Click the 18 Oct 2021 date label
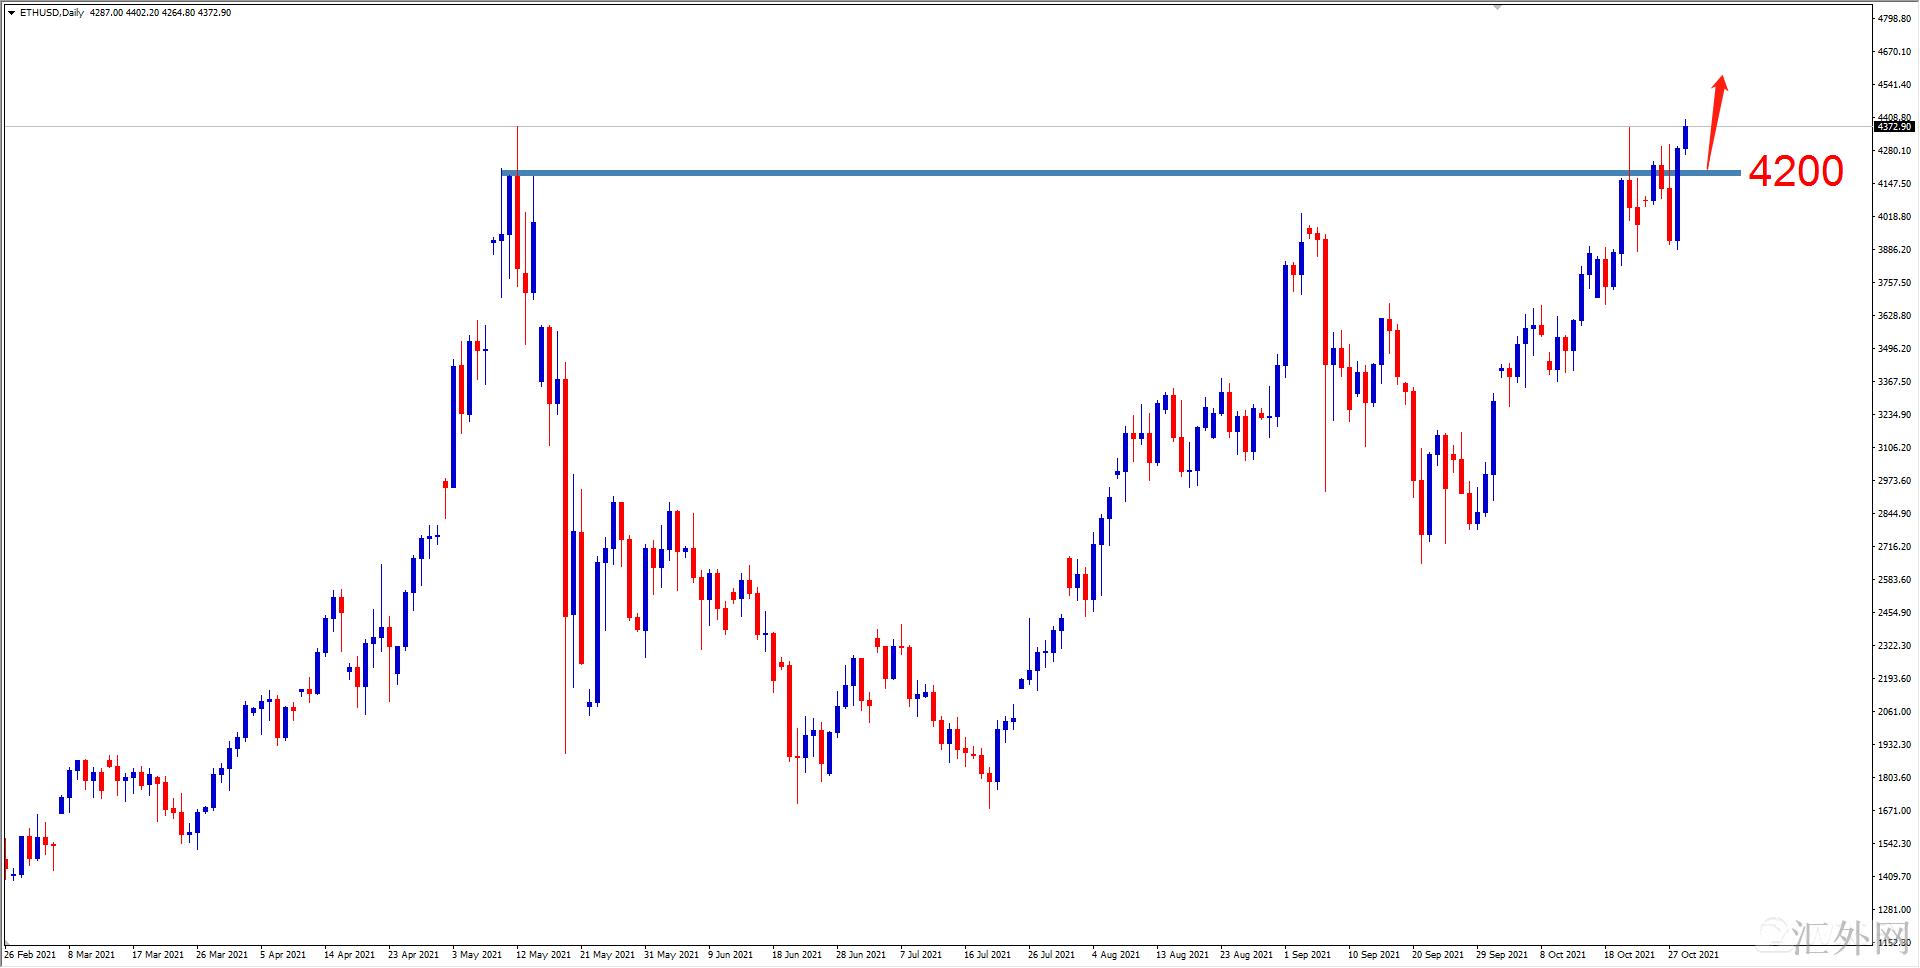1920x968 pixels. click(x=1629, y=955)
